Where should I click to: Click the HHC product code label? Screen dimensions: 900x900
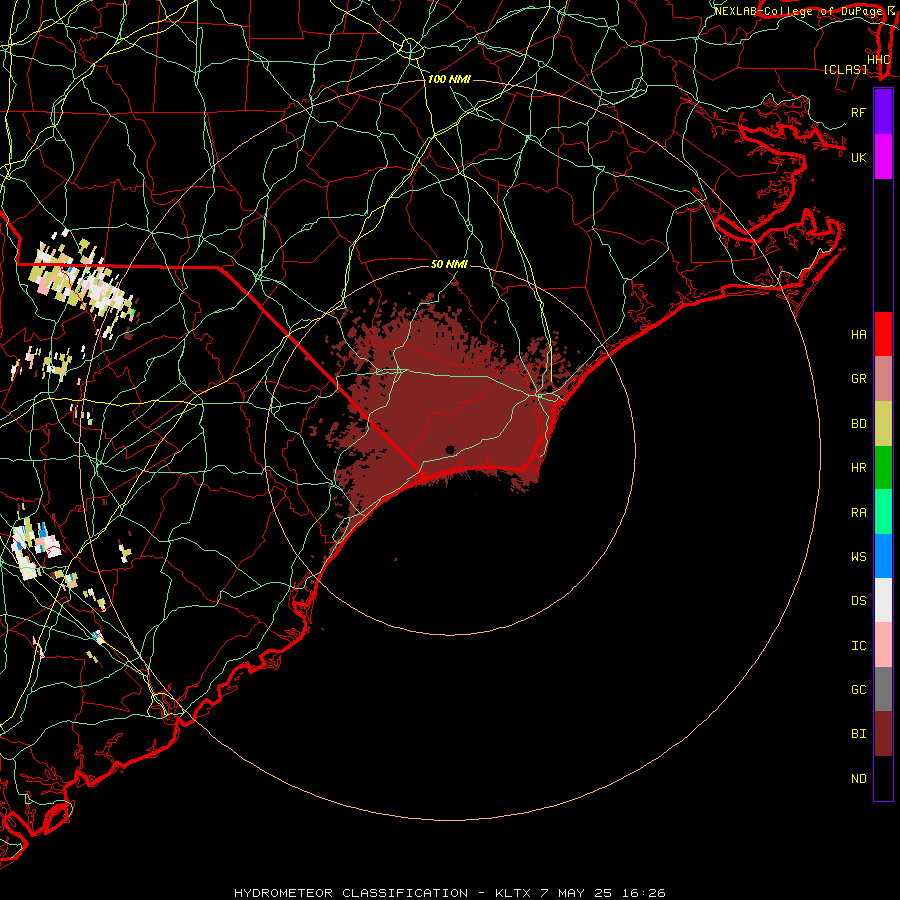click(879, 60)
